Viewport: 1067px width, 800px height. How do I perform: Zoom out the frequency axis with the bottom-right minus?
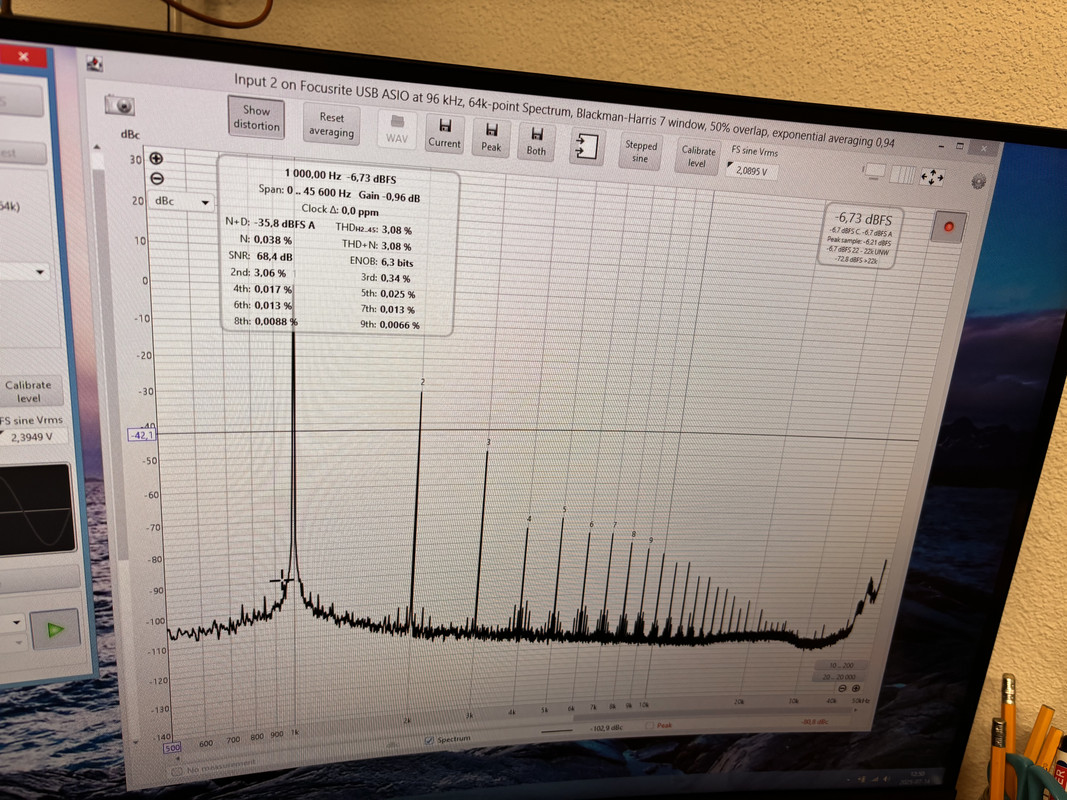842,688
